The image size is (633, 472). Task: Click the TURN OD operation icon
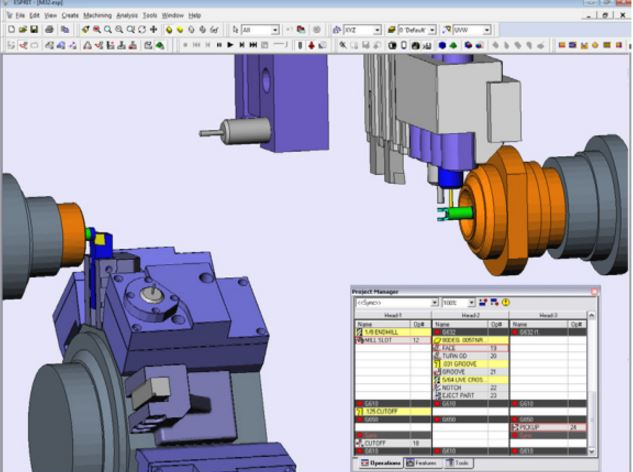[437, 356]
